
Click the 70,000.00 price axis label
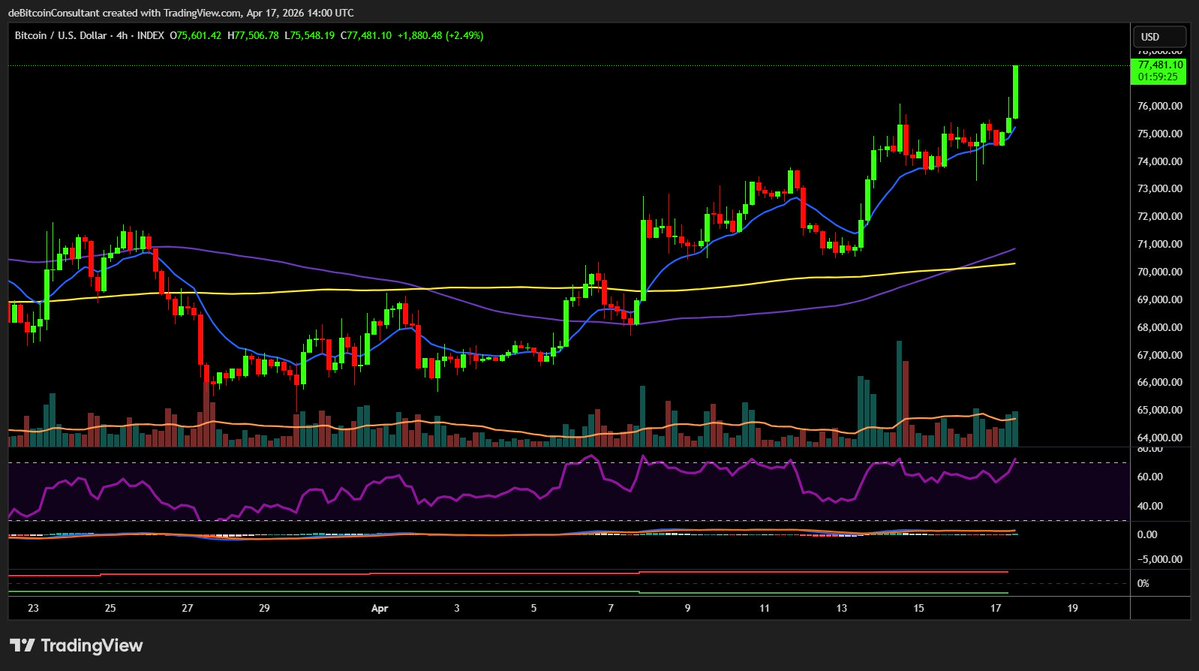1160,272
